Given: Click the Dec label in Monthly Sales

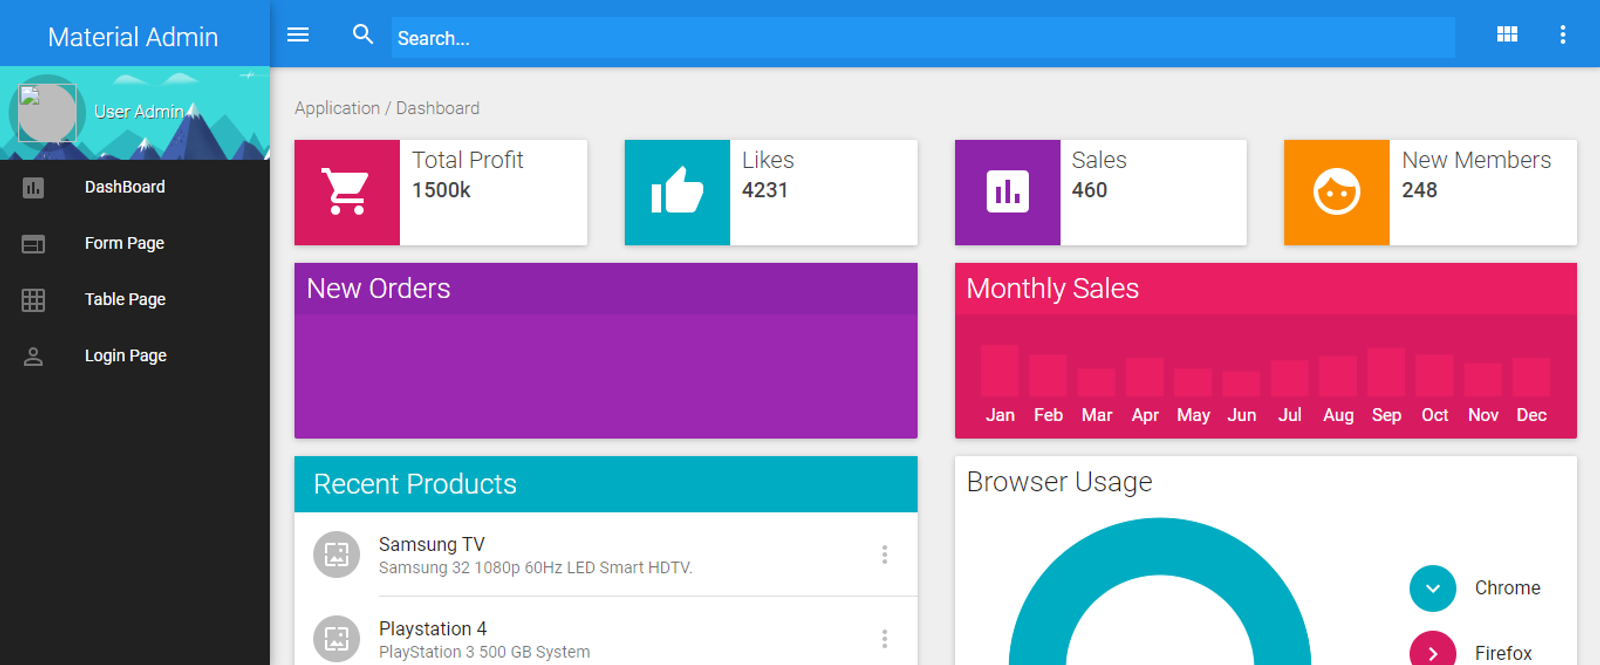Looking at the screenshot, I should 1531,415.
